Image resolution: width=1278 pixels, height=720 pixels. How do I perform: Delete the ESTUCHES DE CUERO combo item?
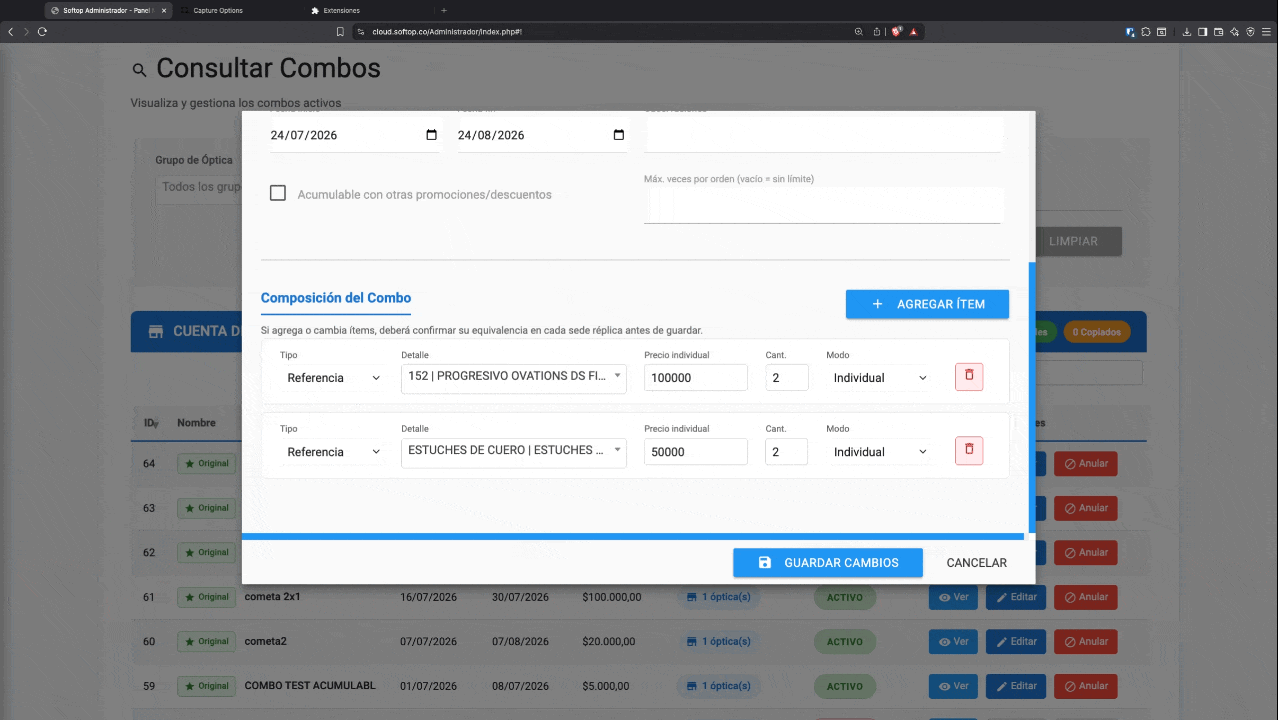click(x=969, y=451)
